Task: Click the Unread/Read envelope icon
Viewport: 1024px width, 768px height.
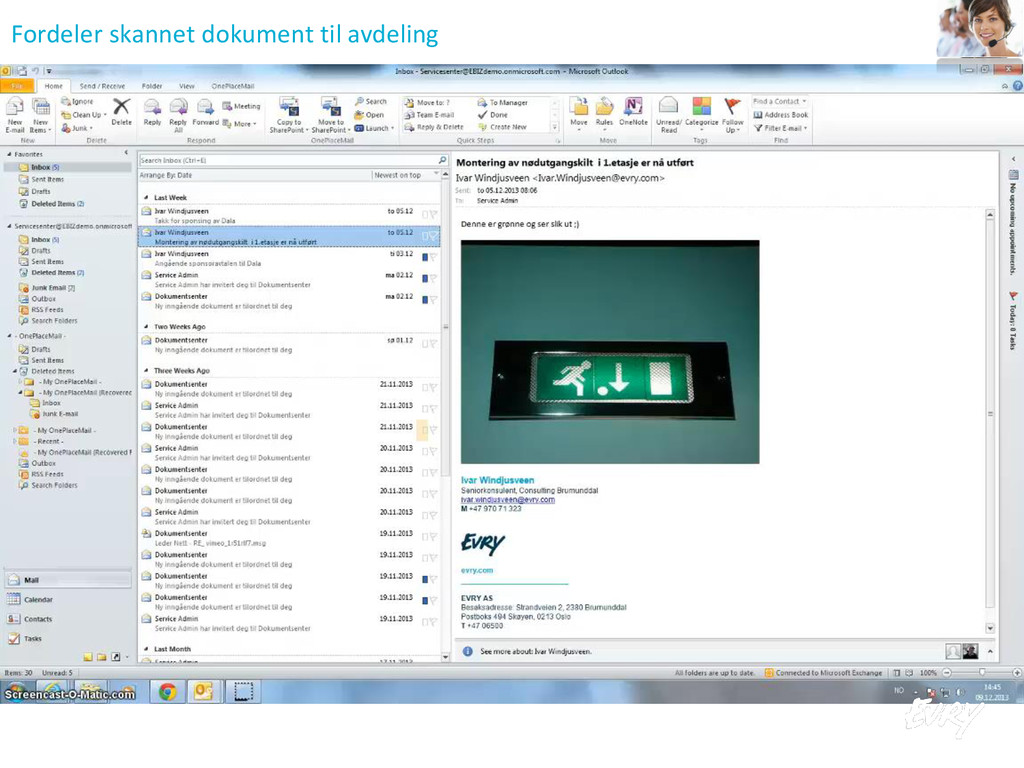Action: coord(668,106)
